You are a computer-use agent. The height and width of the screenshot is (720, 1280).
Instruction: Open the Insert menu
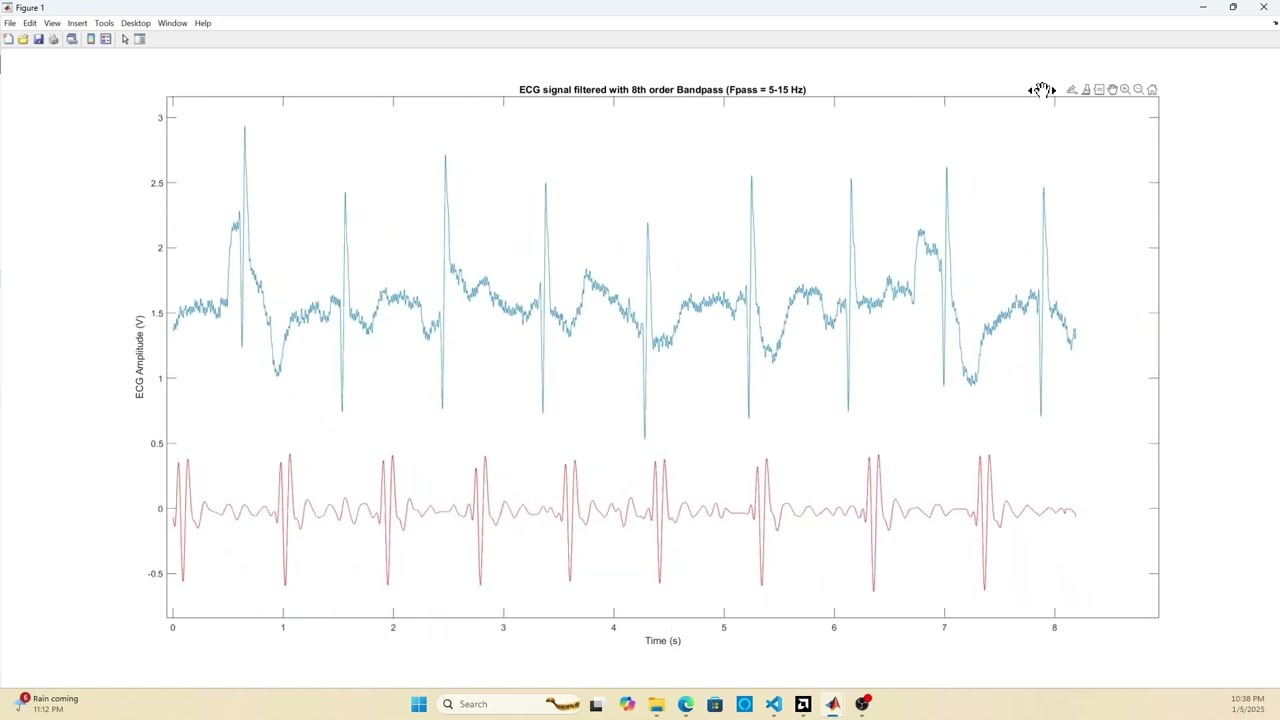[77, 23]
